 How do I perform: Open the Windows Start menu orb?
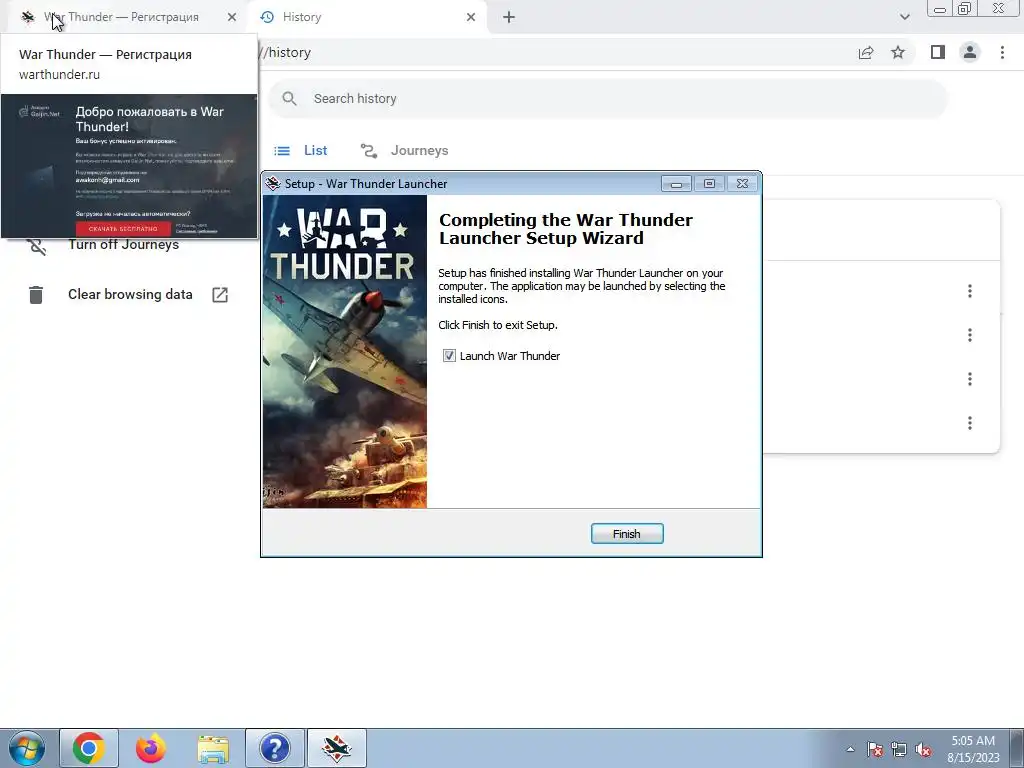(27, 748)
